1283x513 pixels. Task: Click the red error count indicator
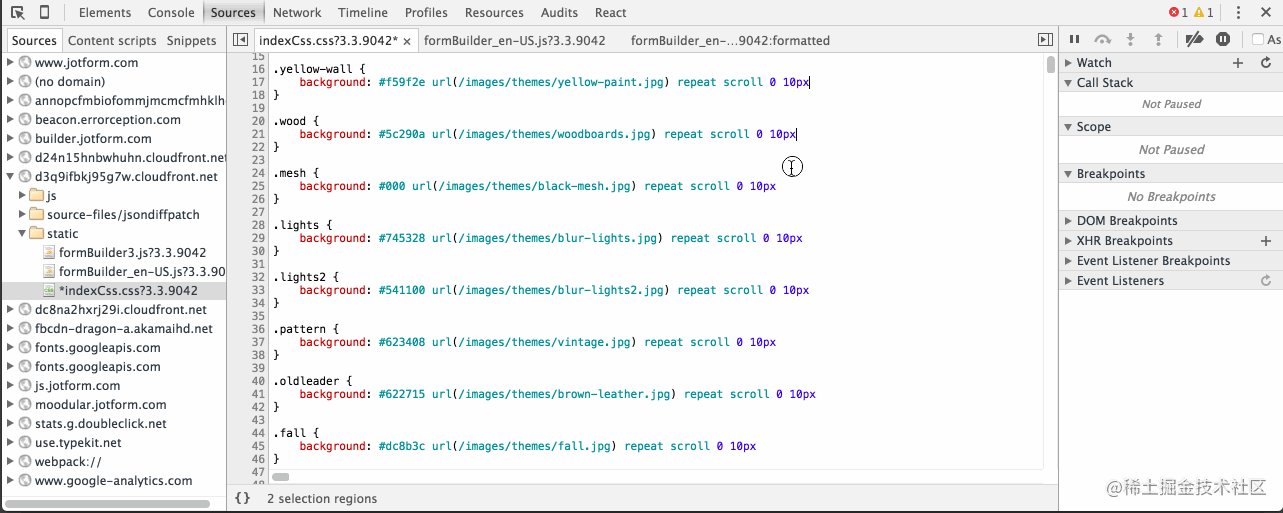(x=1178, y=13)
